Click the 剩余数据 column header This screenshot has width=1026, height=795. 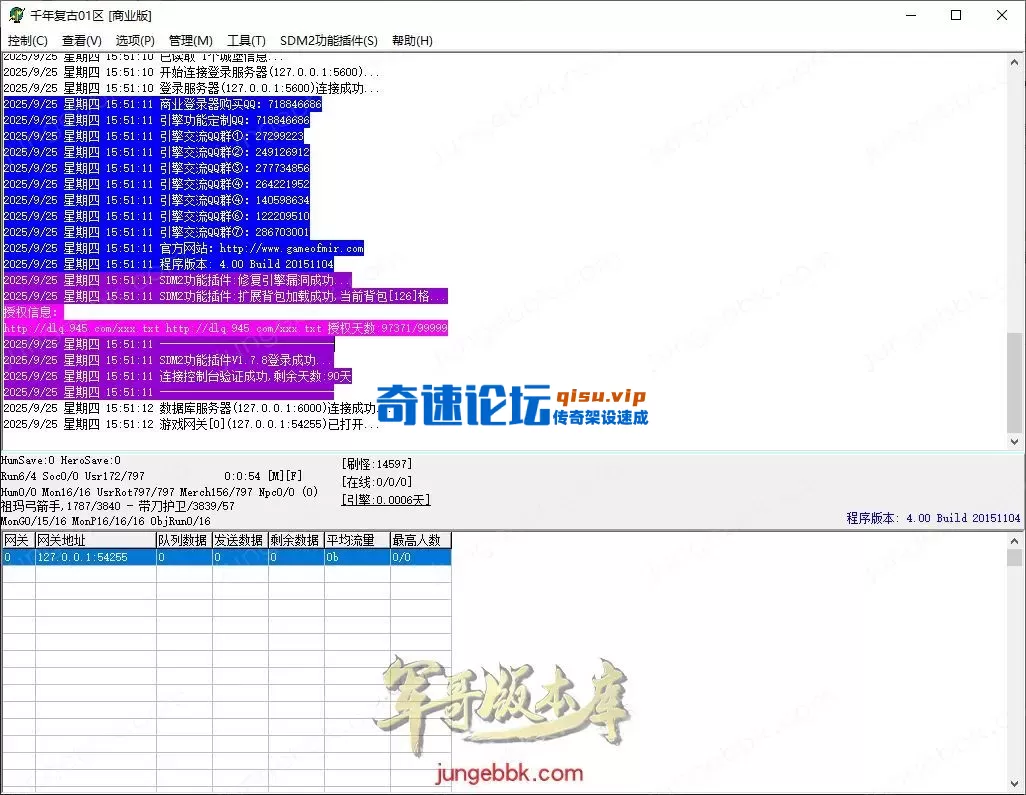coord(296,540)
